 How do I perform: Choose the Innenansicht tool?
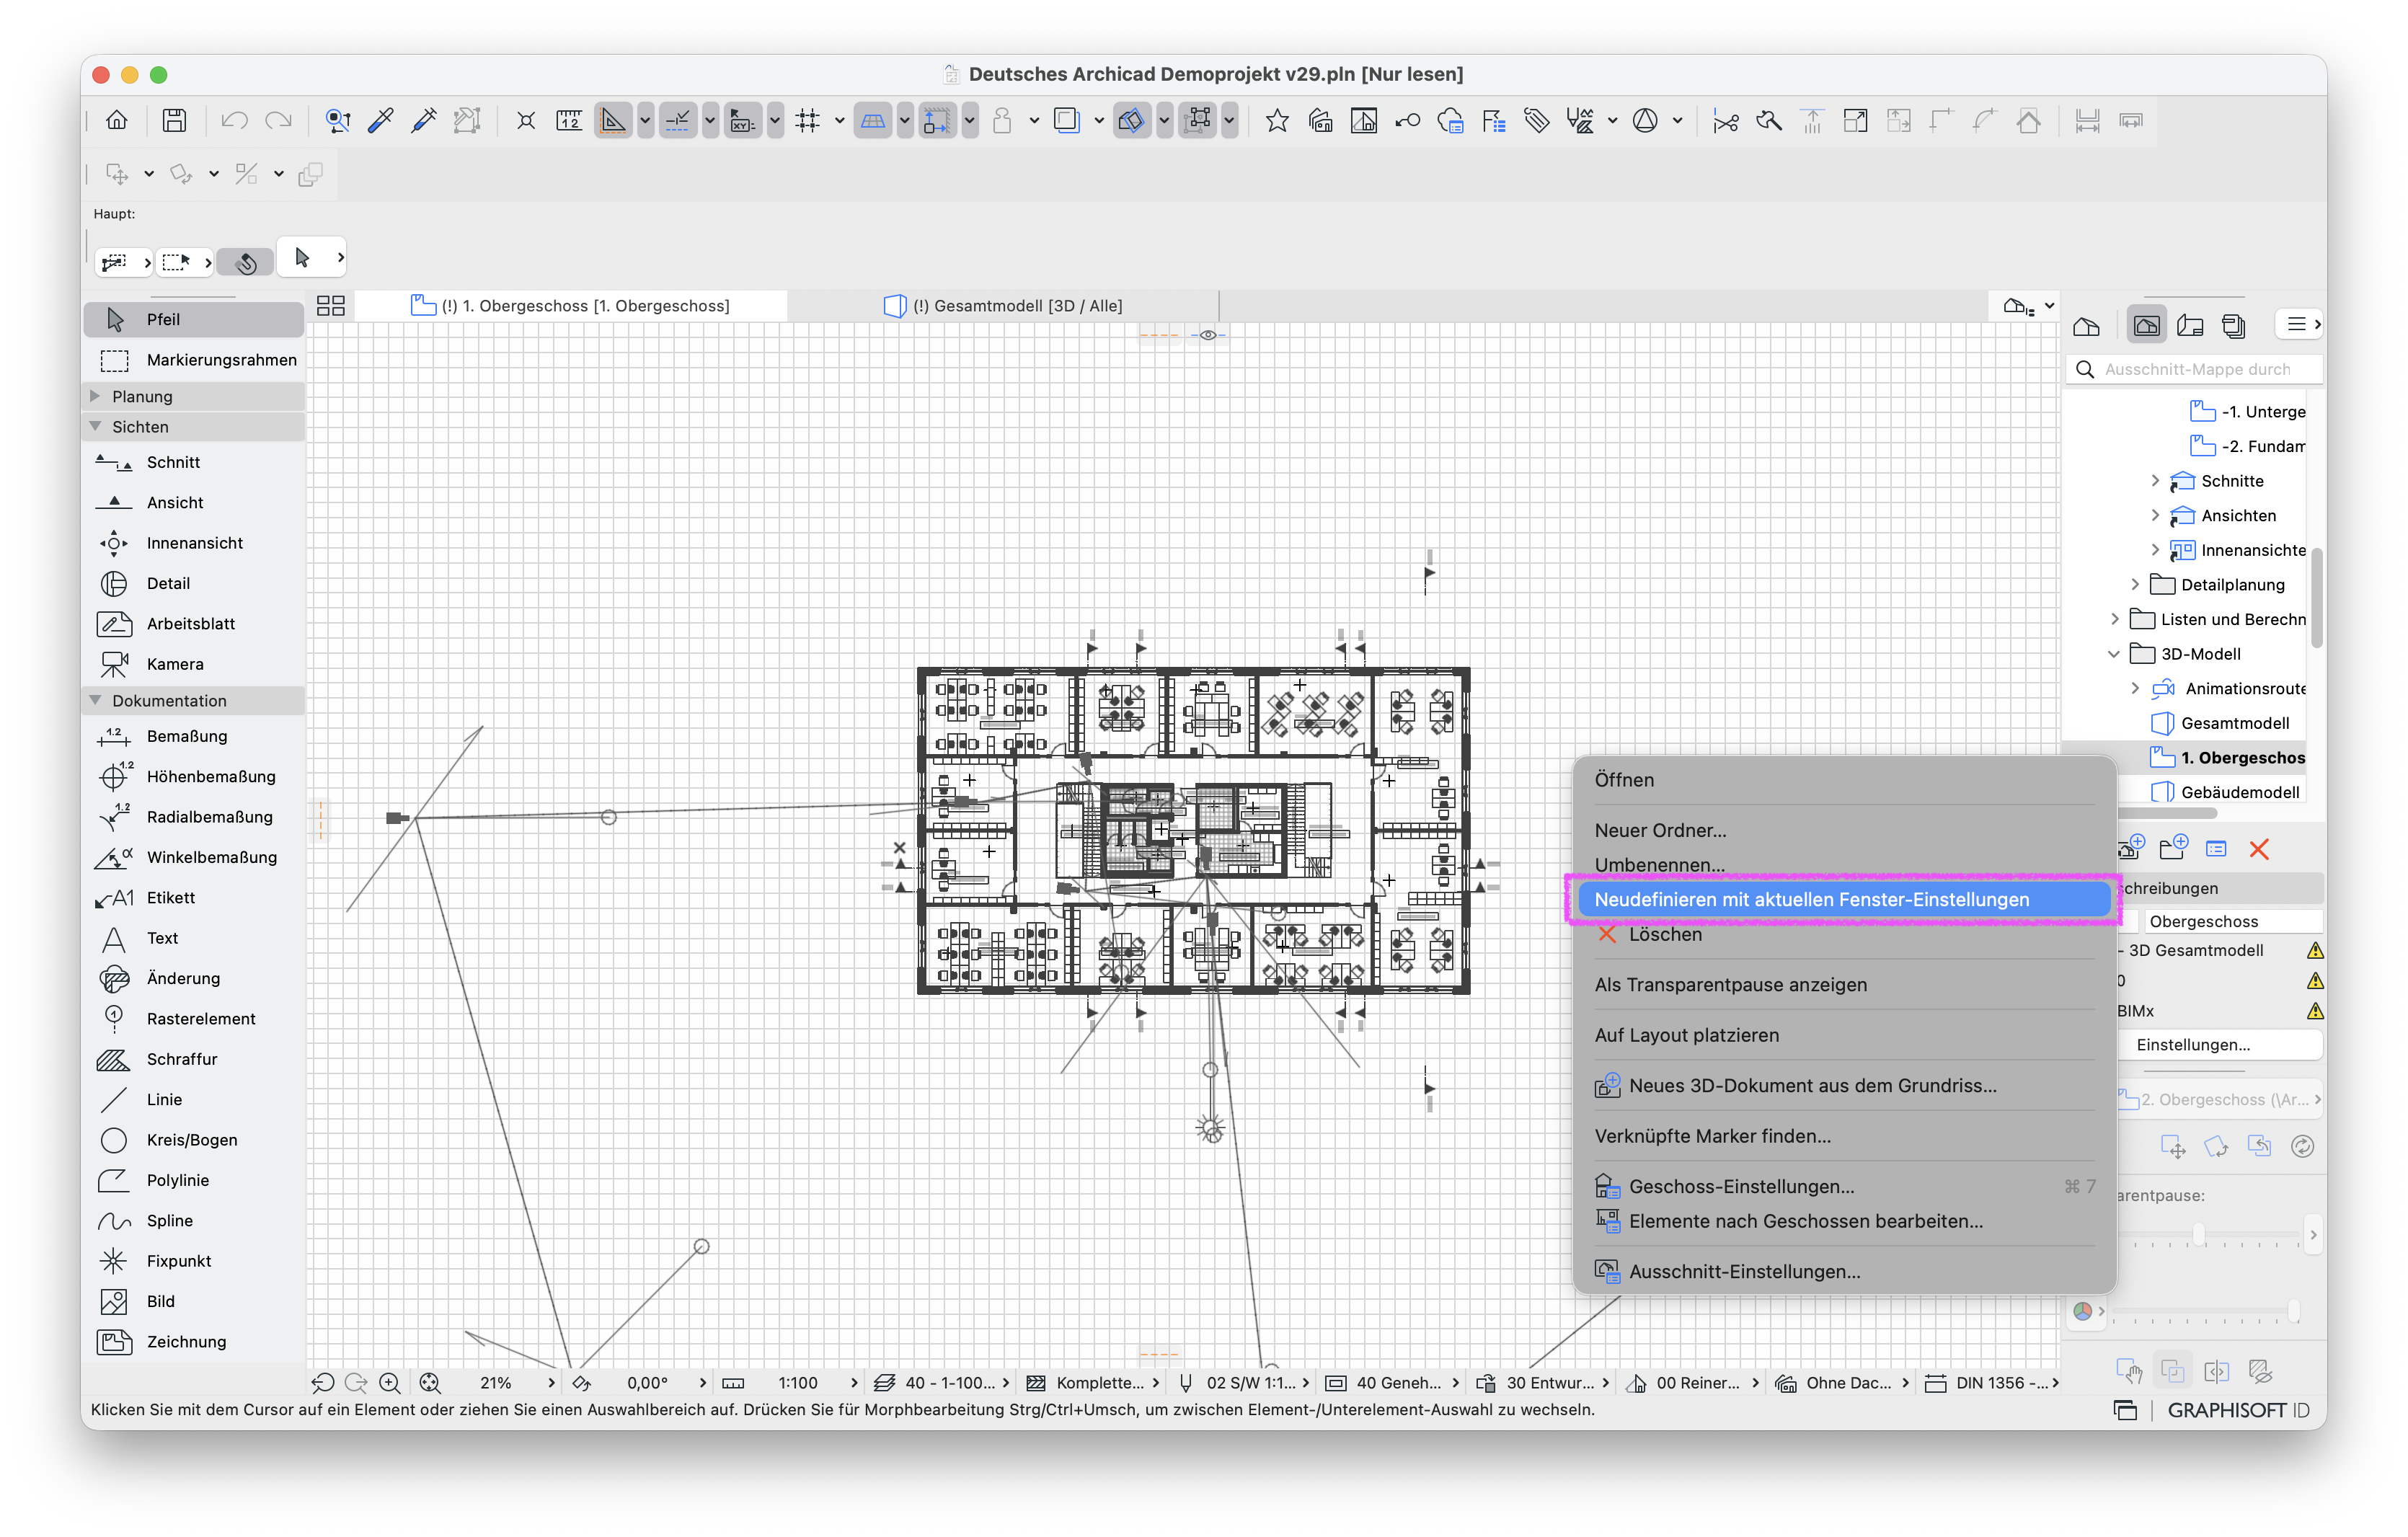[x=194, y=543]
